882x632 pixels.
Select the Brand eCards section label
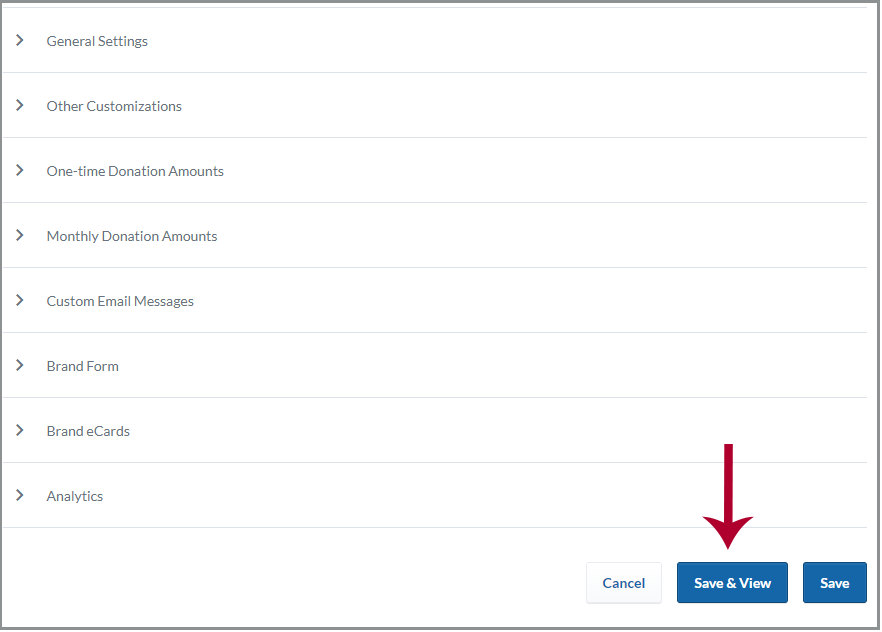(88, 431)
